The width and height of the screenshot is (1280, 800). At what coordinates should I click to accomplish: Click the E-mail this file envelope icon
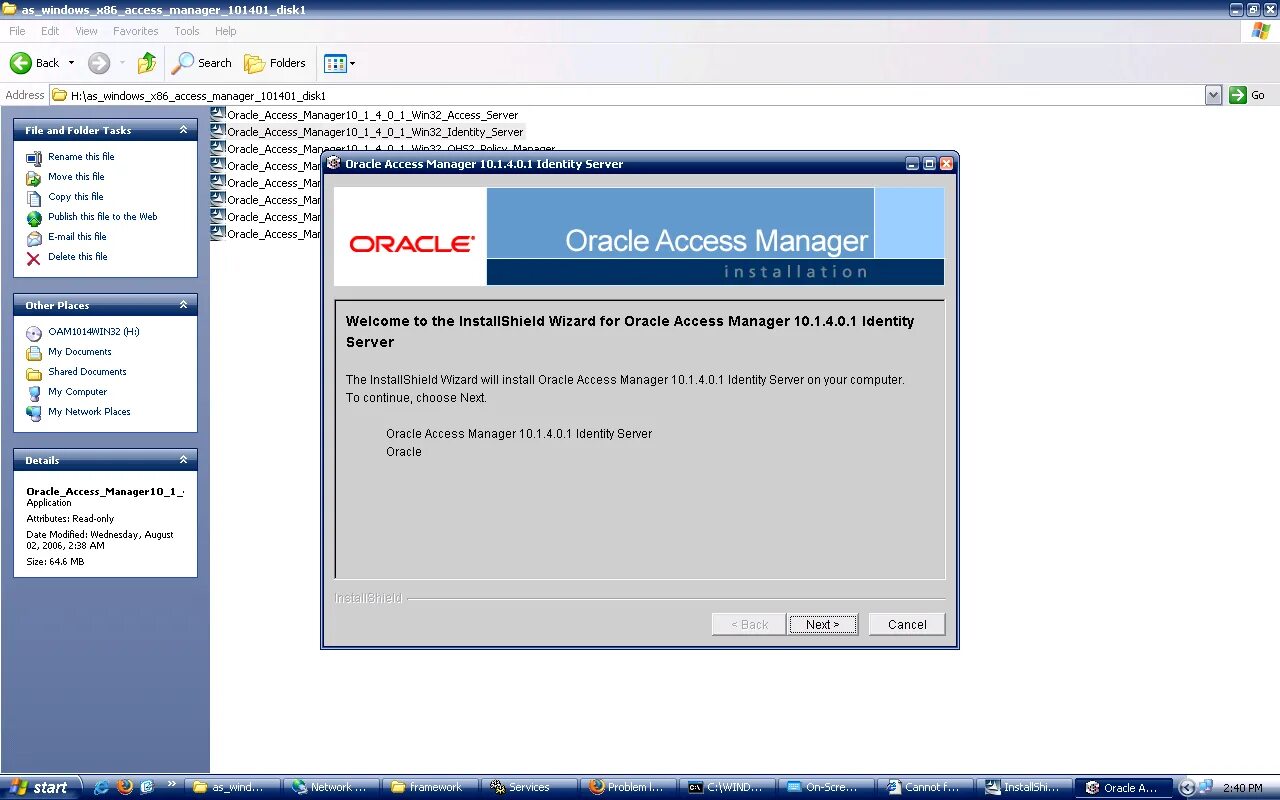(x=34, y=237)
